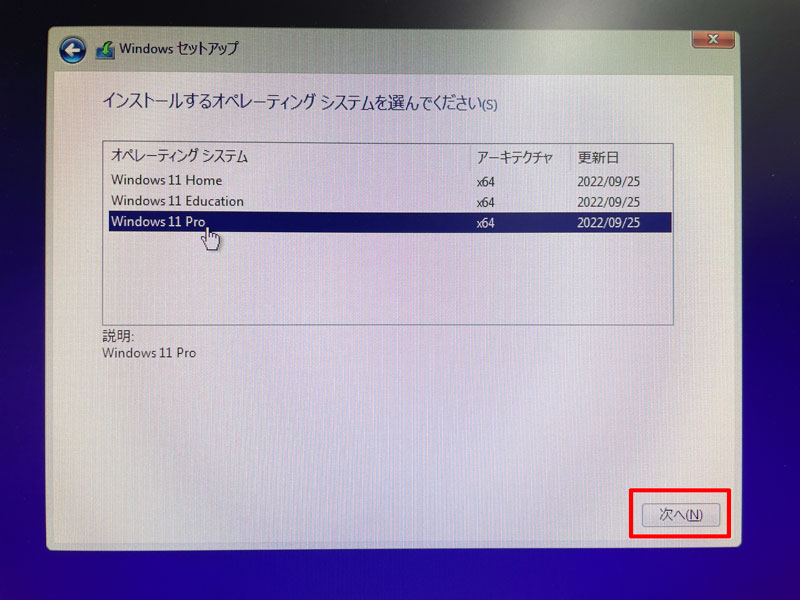
Task: Click the update date of Windows 11 Pro
Action: tap(609, 222)
